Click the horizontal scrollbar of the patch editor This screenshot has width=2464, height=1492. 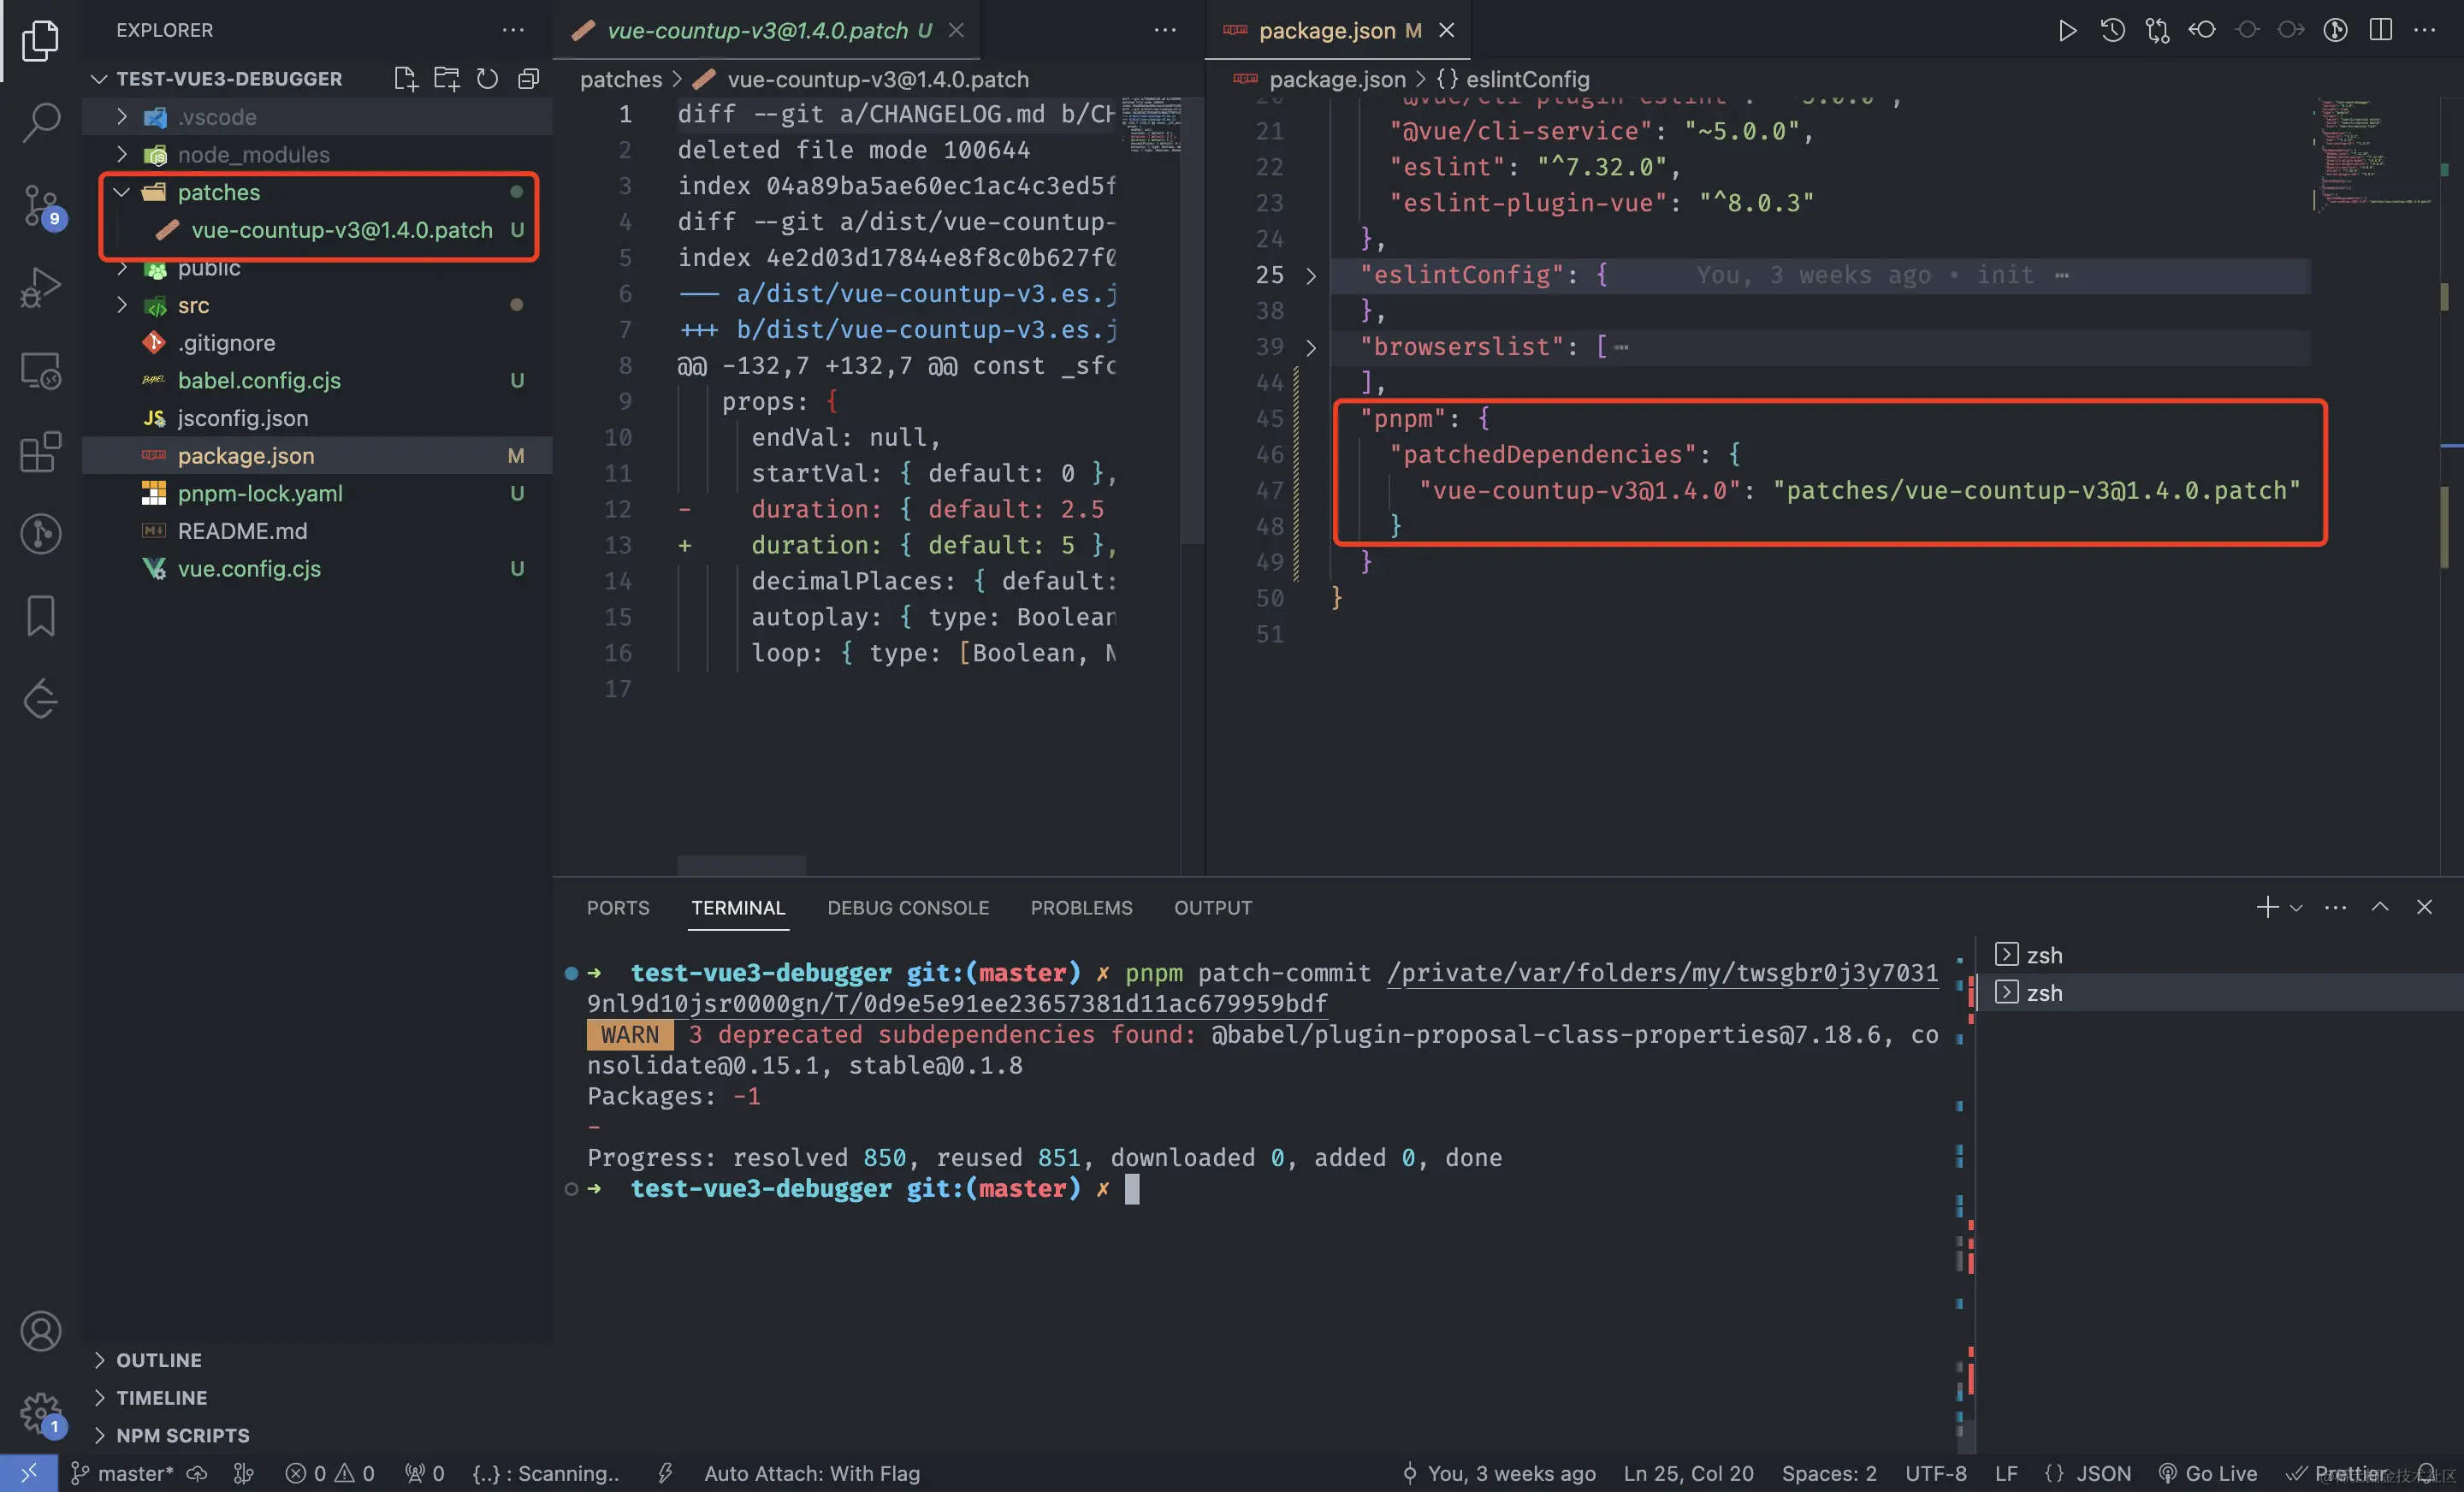pos(741,864)
